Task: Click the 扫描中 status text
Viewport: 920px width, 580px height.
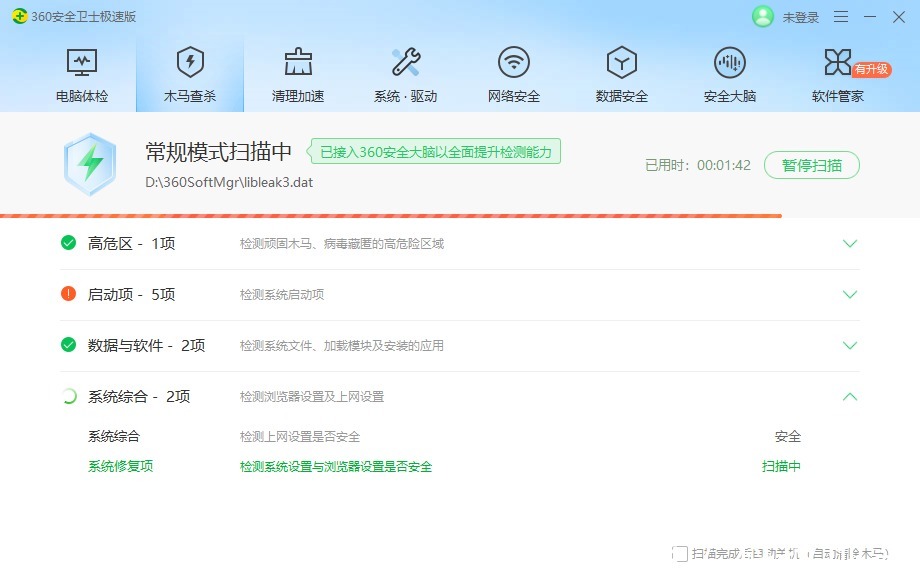Action: click(x=781, y=466)
